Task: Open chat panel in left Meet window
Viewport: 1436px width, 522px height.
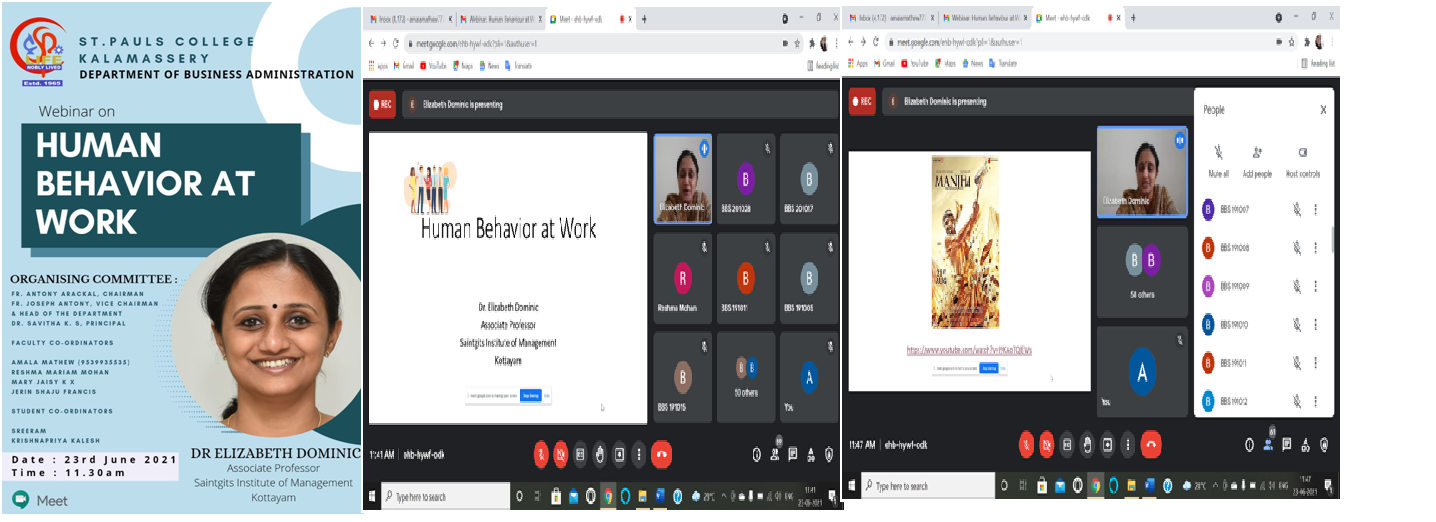Action: coord(793,454)
